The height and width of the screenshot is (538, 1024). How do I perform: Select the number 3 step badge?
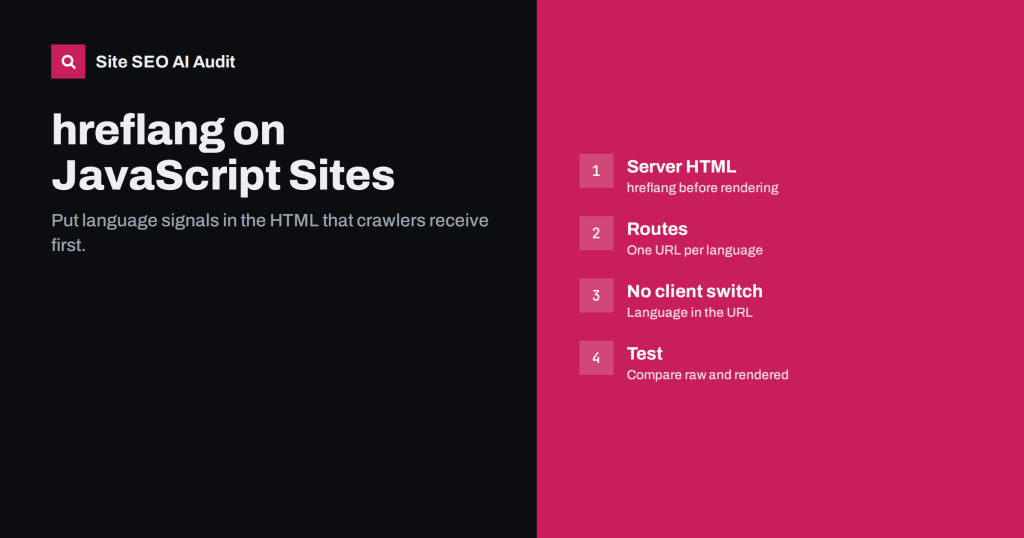tap(596, 296)
